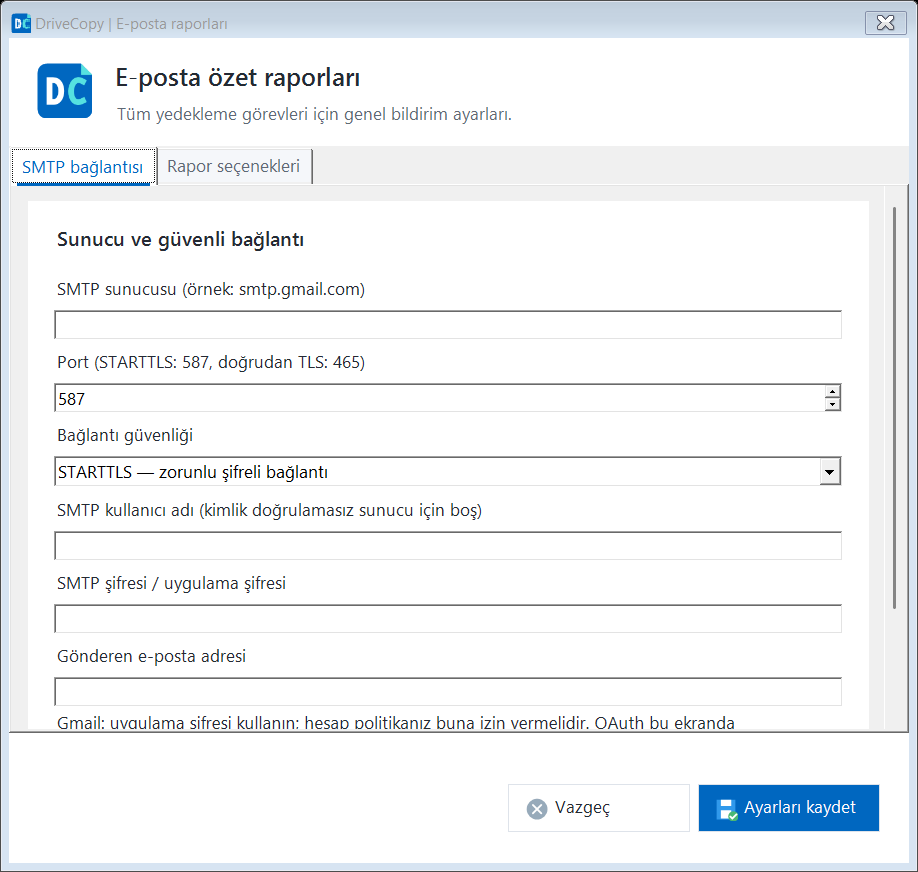
Task: Click the Gönderen e-posta adresi field
Action: click(448, 692)
